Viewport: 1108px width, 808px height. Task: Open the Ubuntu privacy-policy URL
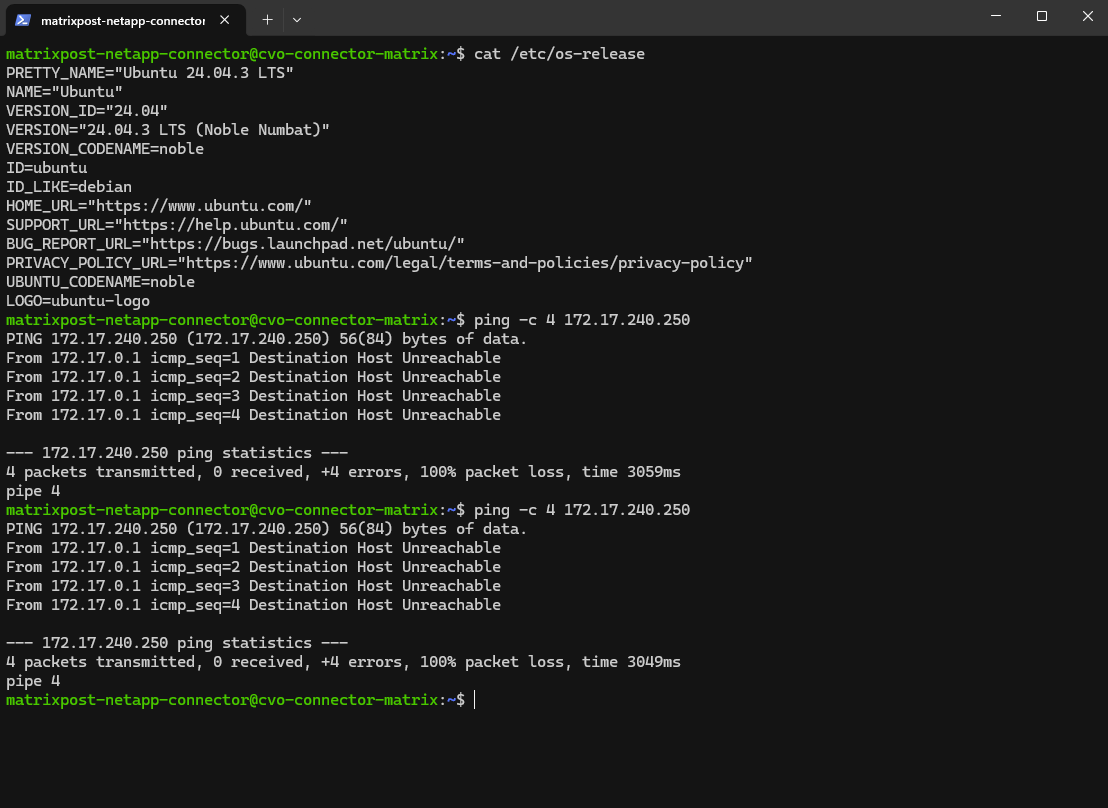(465, 263)
